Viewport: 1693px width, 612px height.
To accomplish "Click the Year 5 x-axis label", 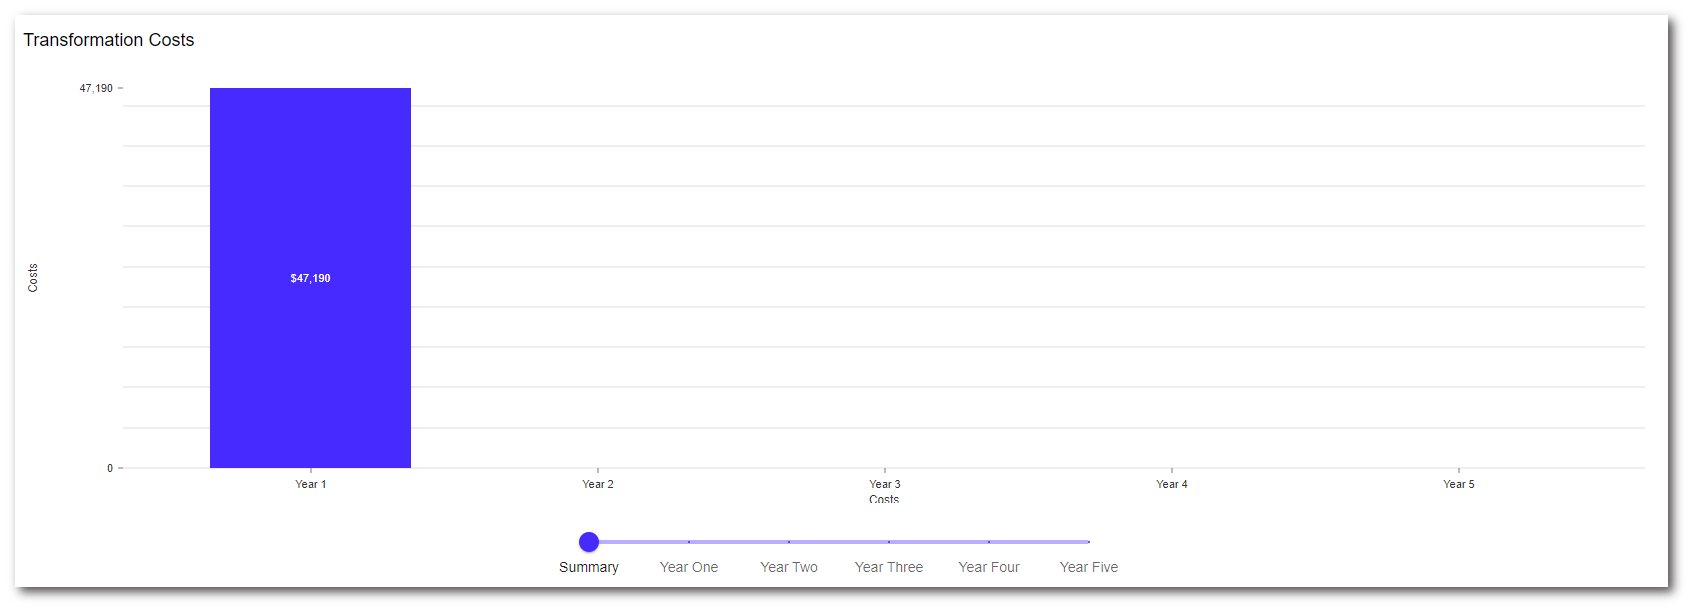I will pyautogui.click(x=1459, y=484).
